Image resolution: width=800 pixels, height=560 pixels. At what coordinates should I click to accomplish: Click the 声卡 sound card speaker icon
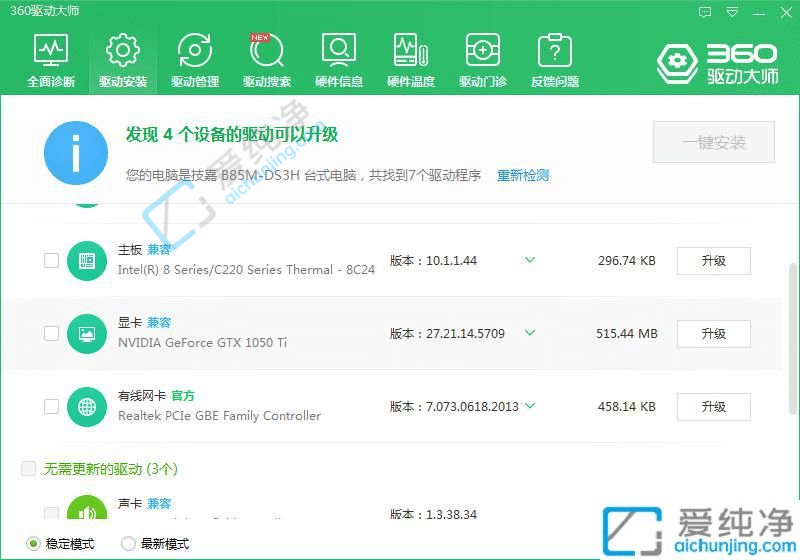tap(87, 507)
